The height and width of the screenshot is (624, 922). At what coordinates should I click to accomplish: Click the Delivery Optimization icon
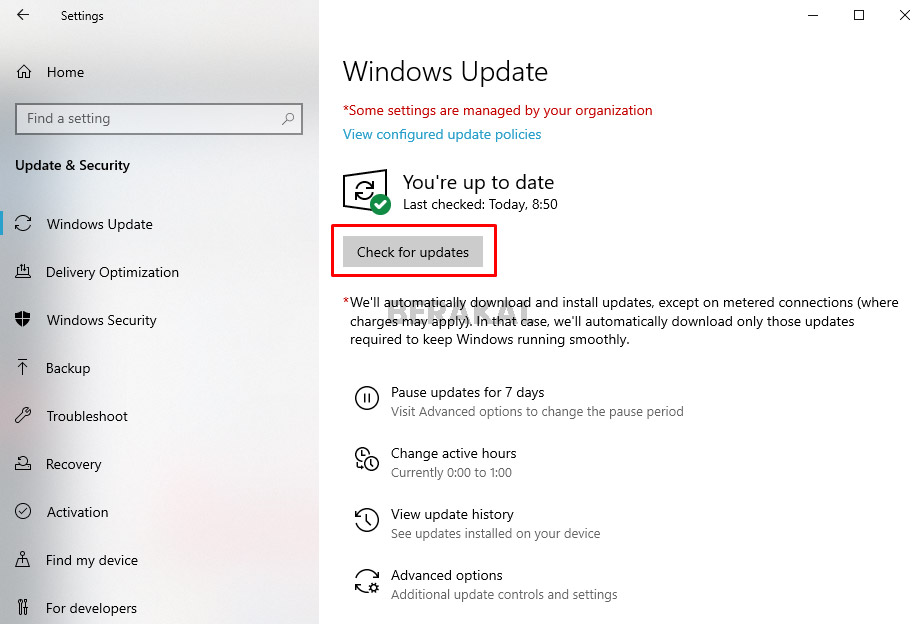click(23, 271)
